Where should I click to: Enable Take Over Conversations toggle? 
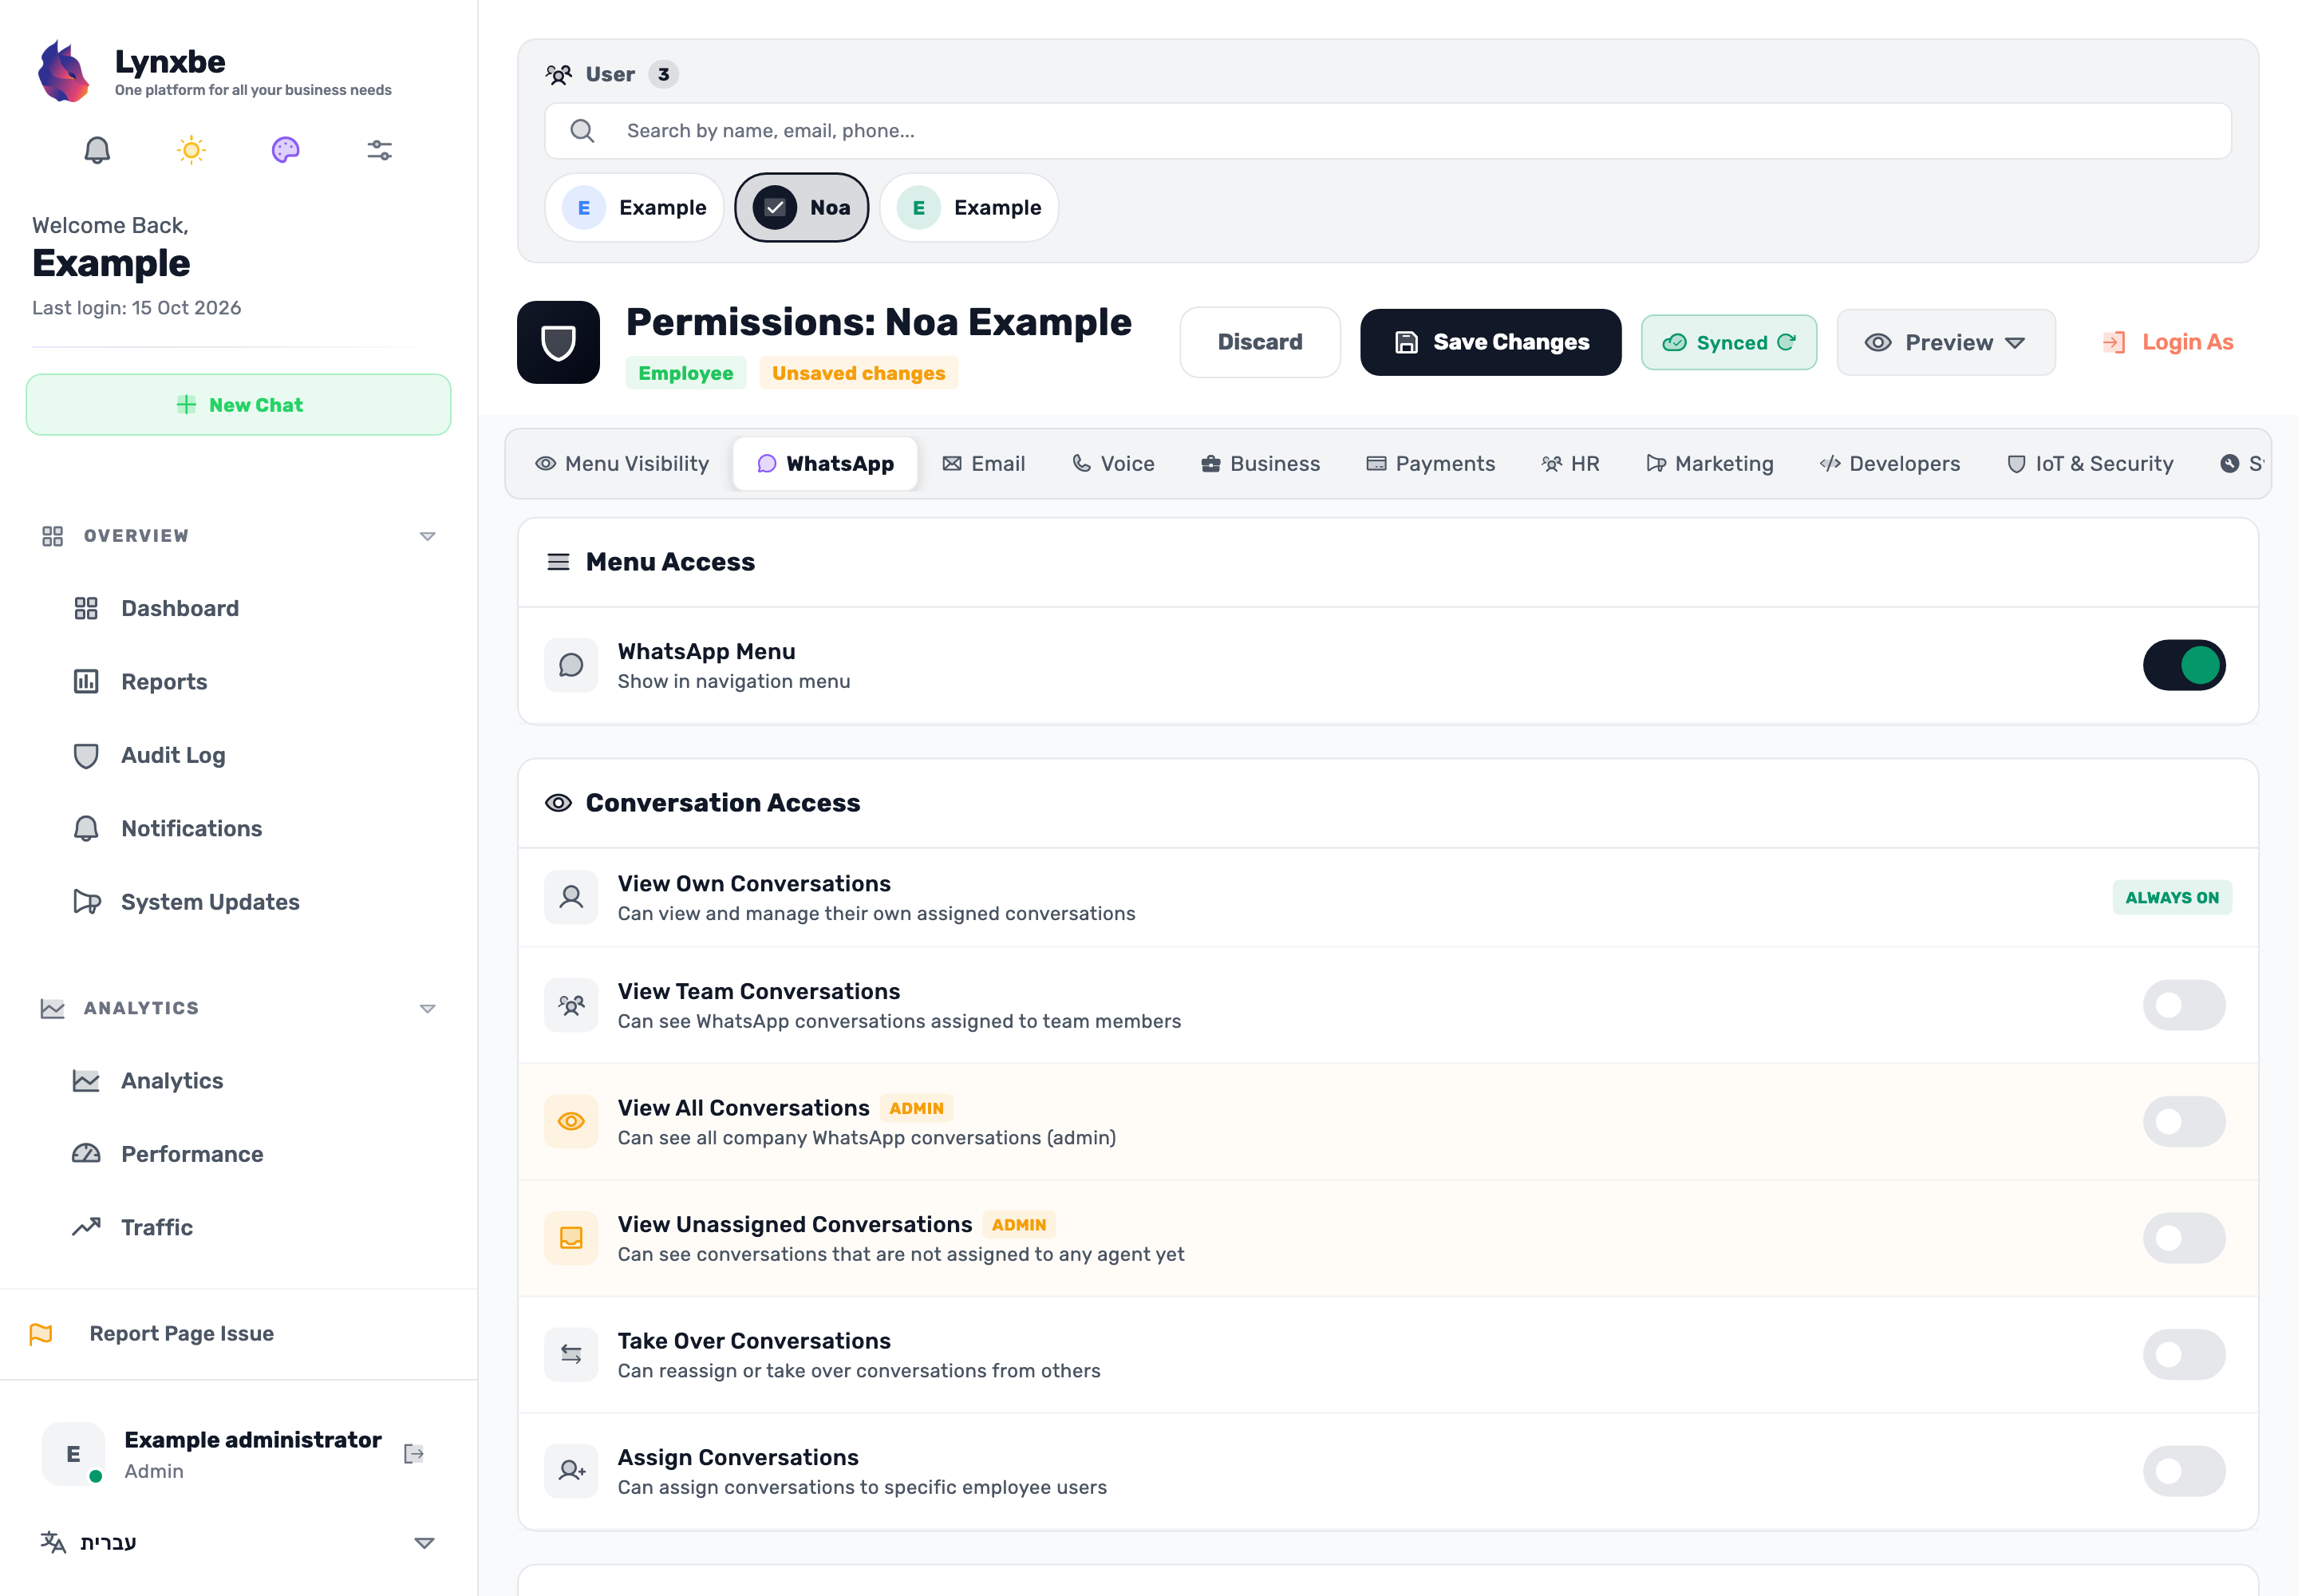coord(2184,1354)
